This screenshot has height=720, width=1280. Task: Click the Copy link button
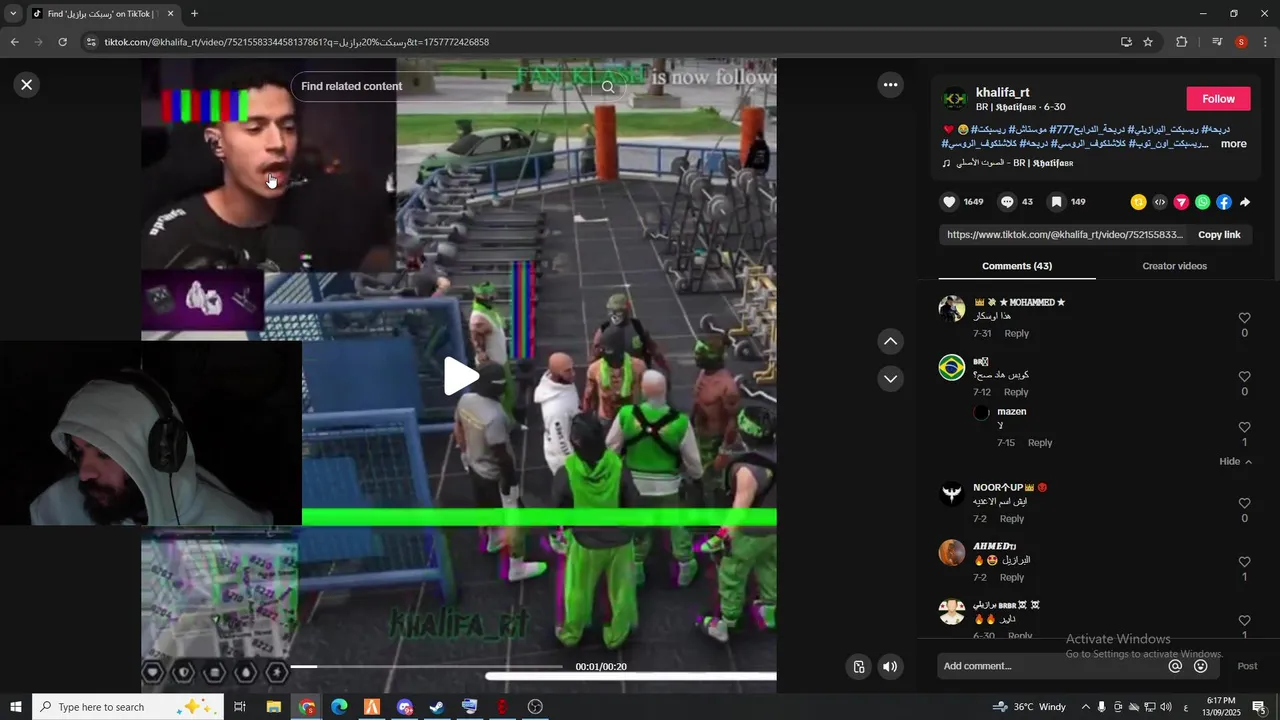[1219, 235]
